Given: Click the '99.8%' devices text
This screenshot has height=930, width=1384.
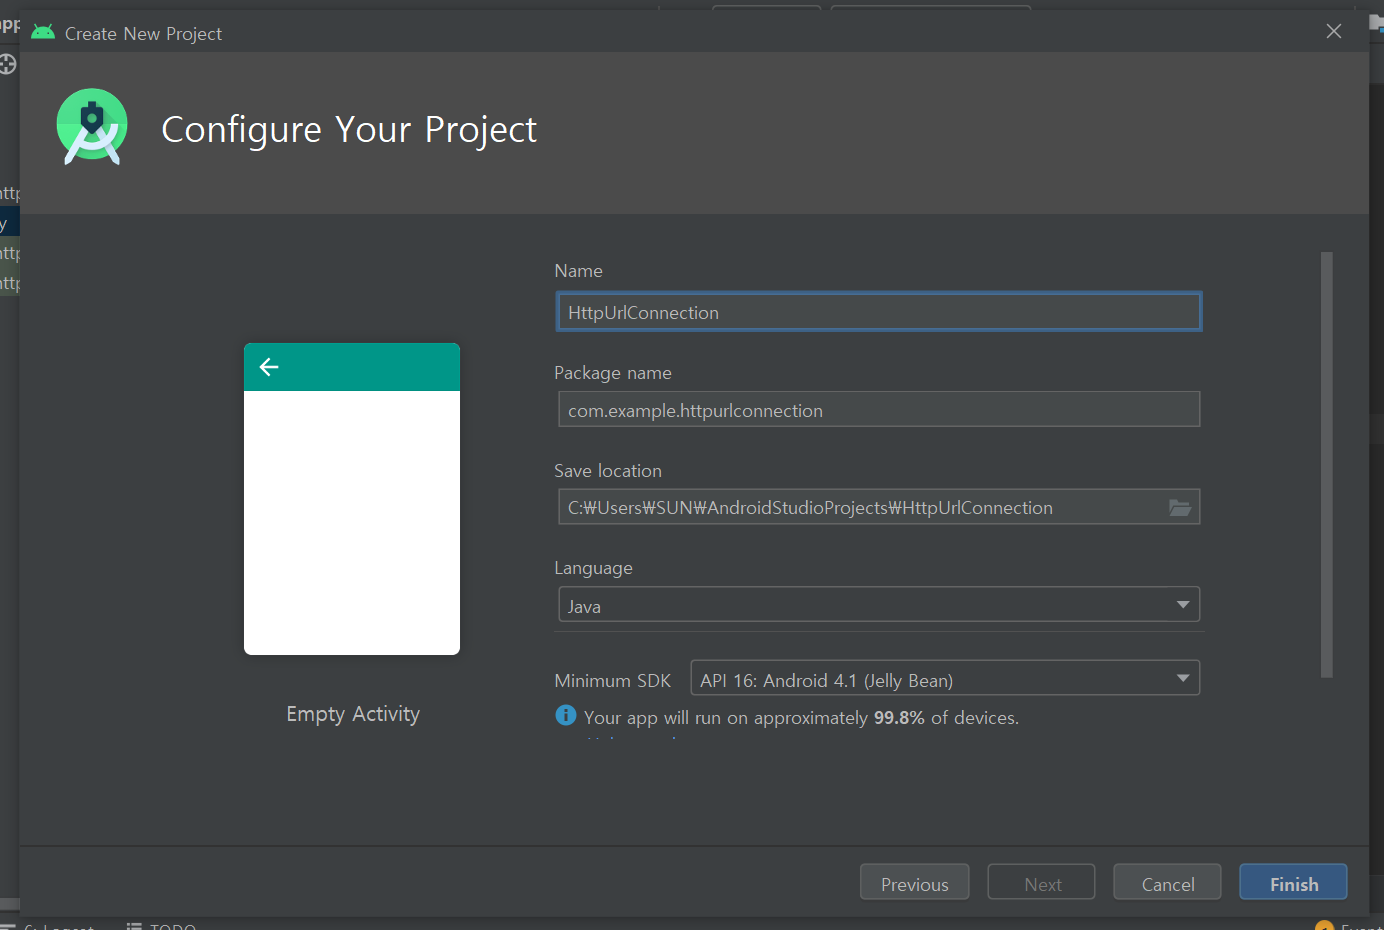Looking at the screenshot, I should point(899,718).
